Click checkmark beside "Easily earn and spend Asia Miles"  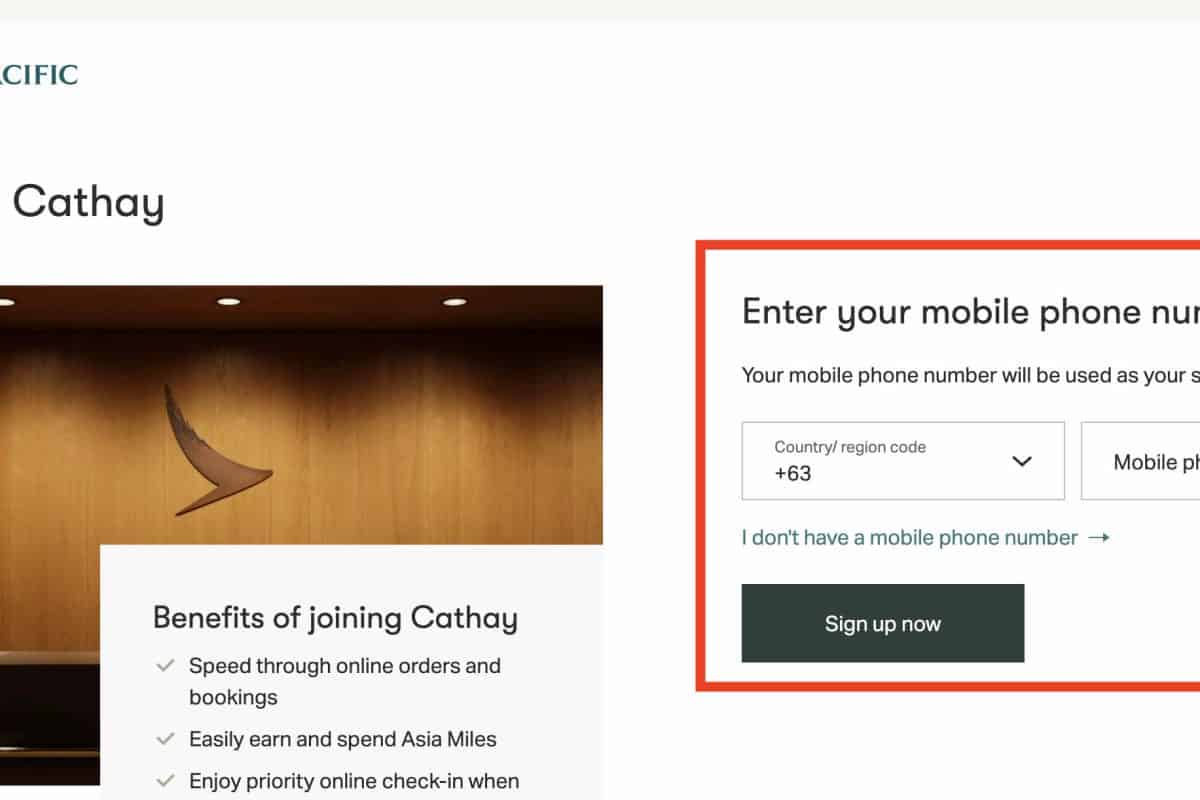click(x=166, y=740)
